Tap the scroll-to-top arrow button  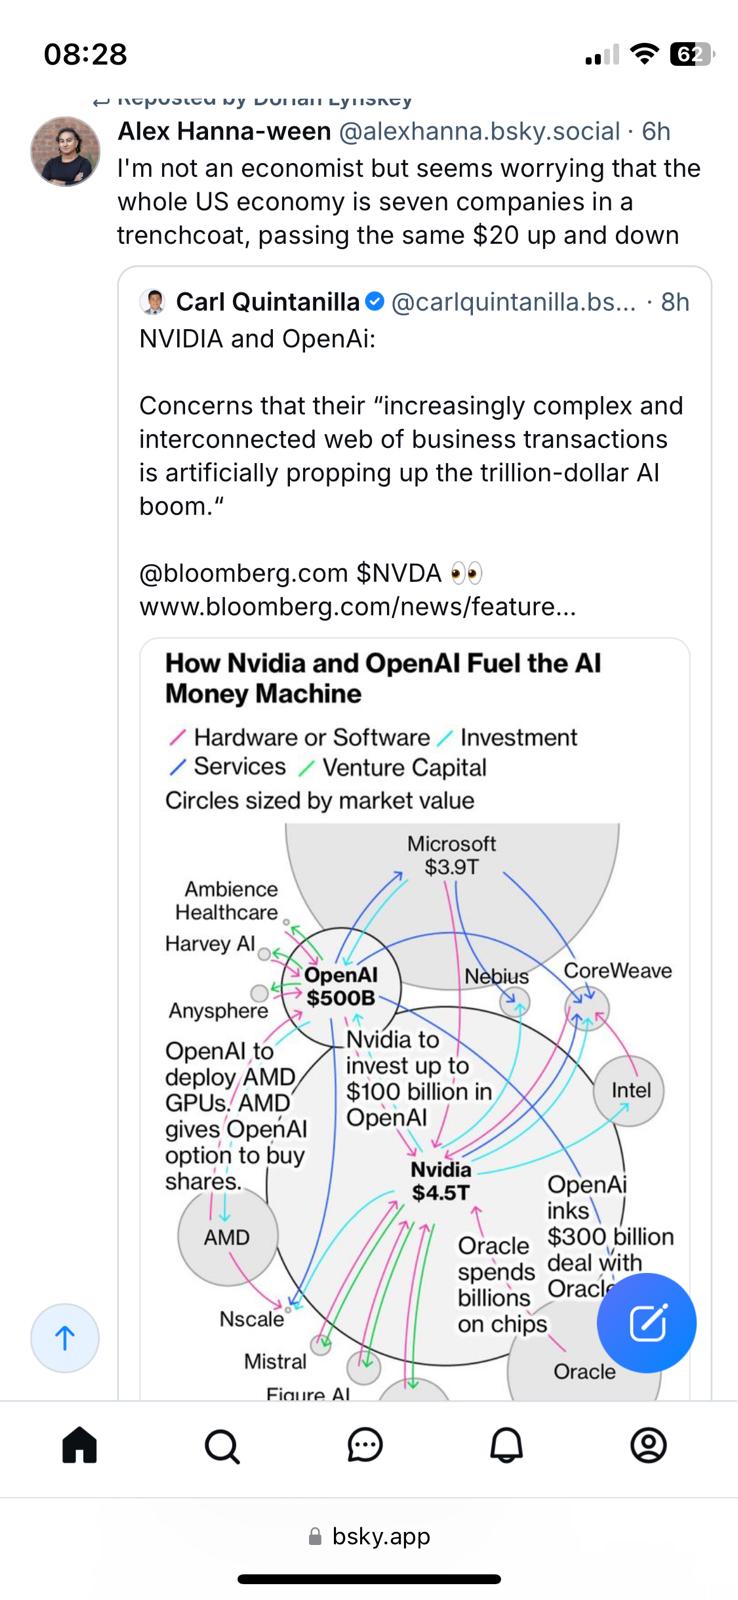[x=65, y=1338]
